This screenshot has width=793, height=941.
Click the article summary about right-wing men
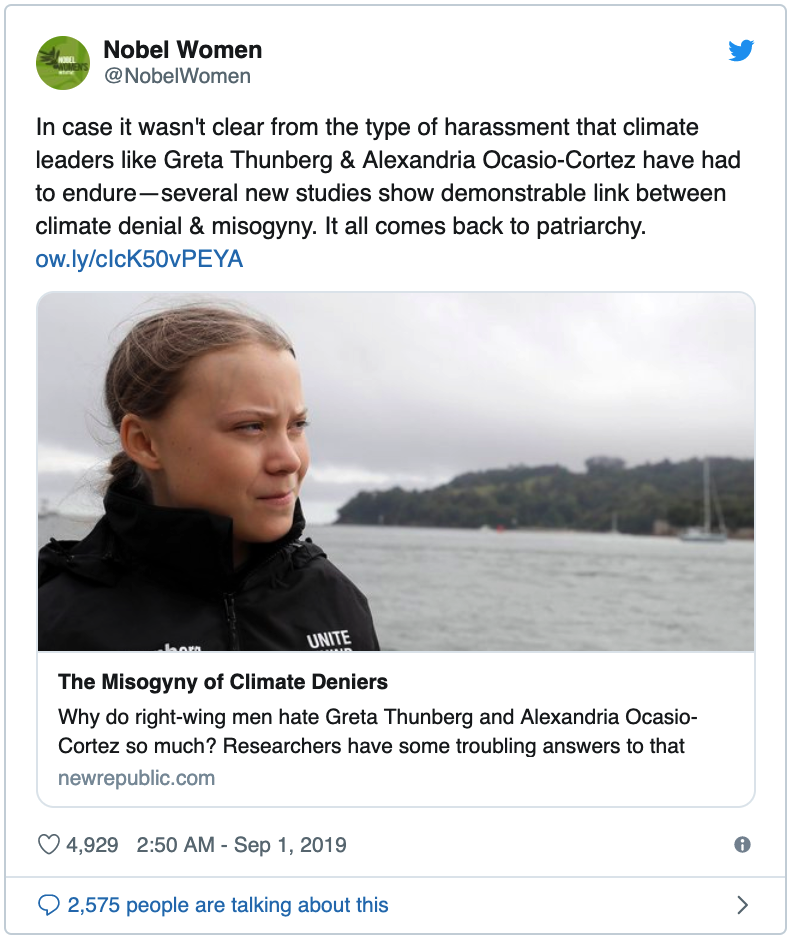378,732
